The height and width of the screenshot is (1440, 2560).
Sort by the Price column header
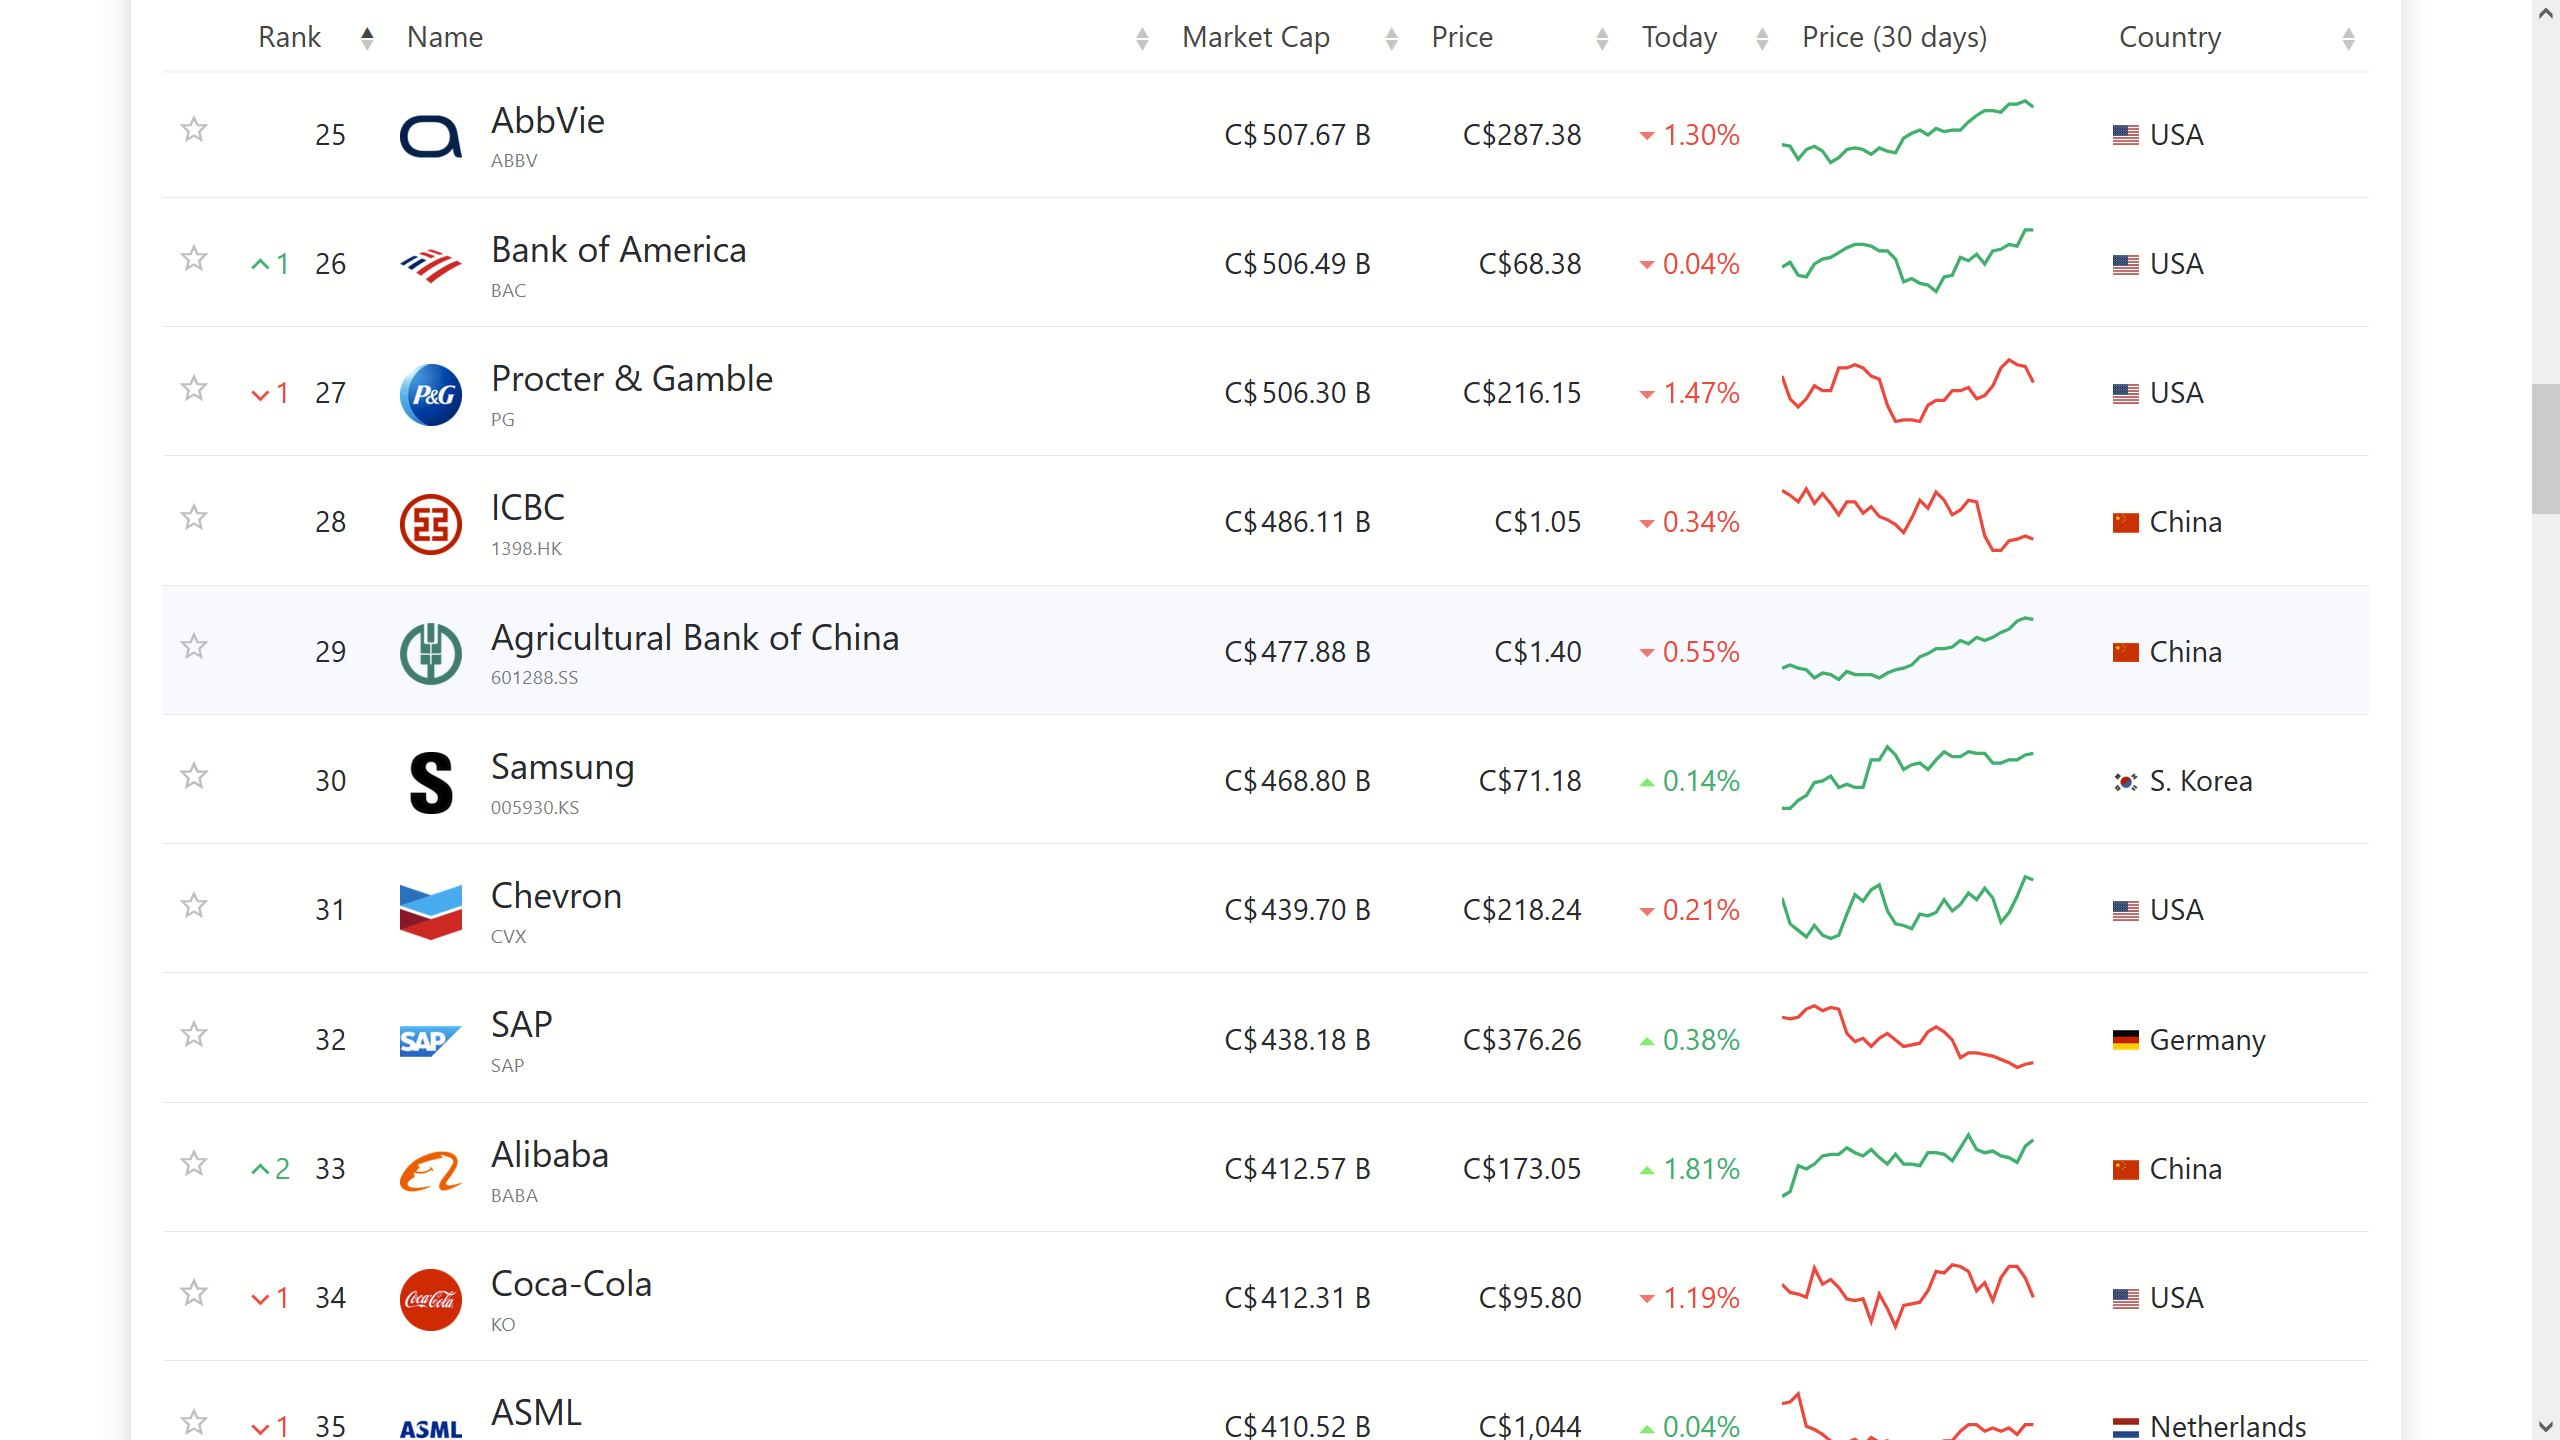(x=1461, y=37)
